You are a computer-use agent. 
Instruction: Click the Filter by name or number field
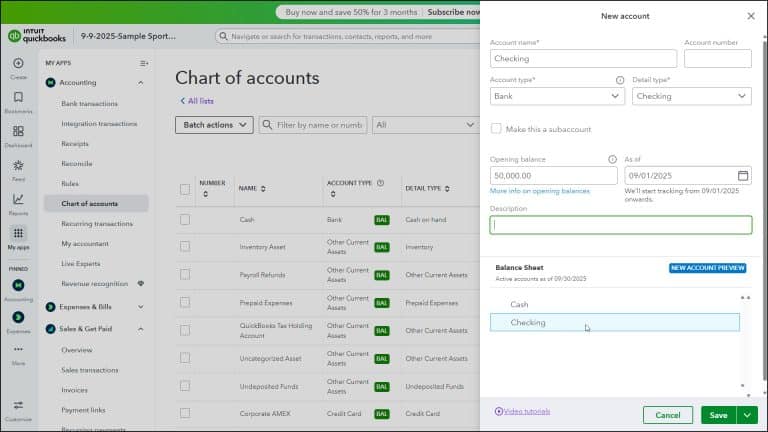[312, 125]
